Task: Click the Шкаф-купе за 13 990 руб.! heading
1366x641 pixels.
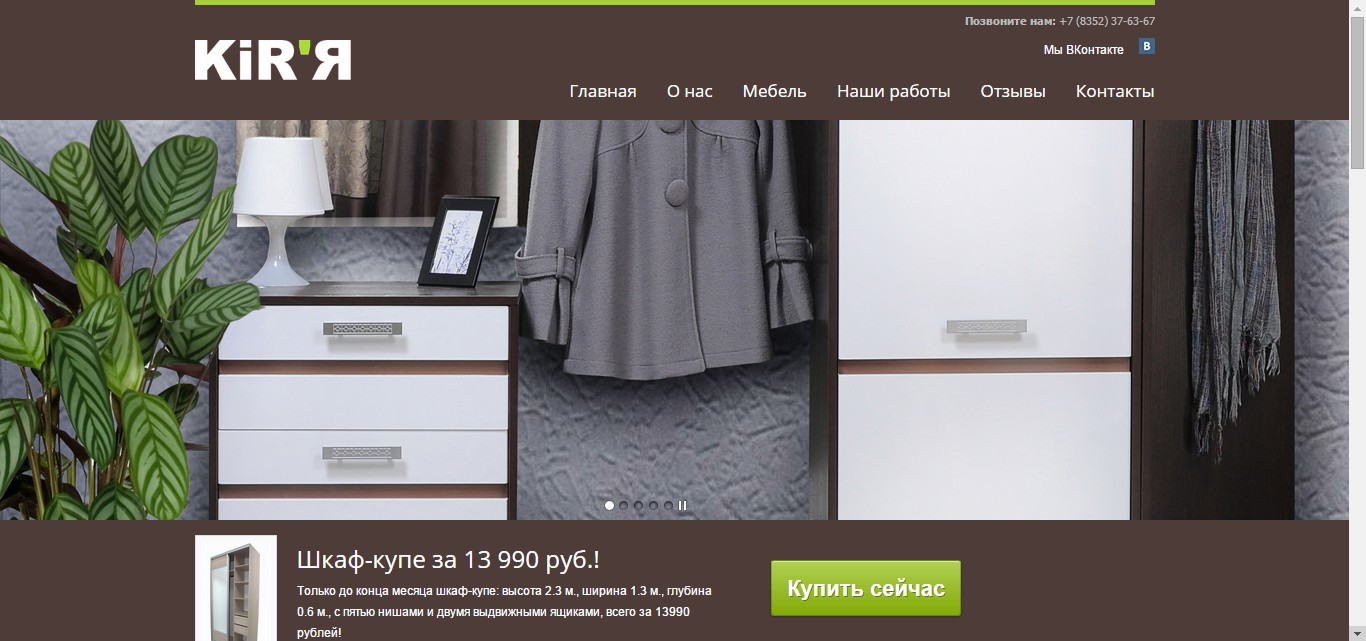Action: point(449,559)
